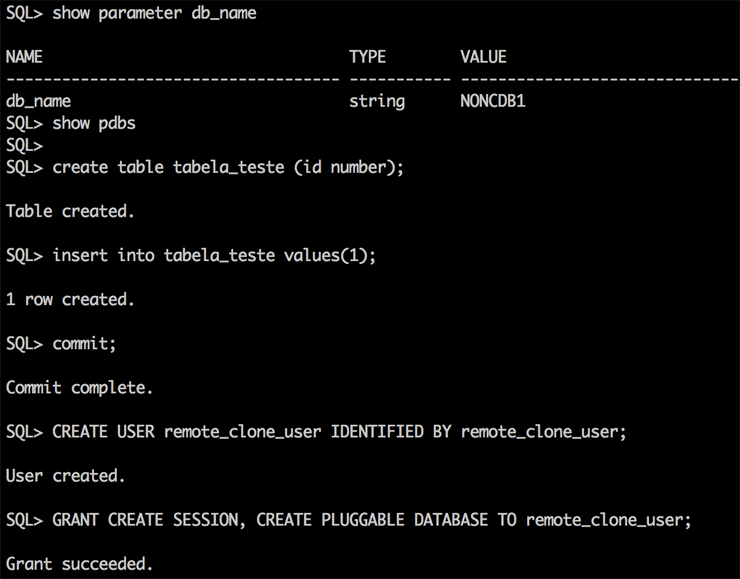The height and width of the screenshot is (579, 740).
Task: Click the "show pdbs" command line
Action: click(93, 123)
